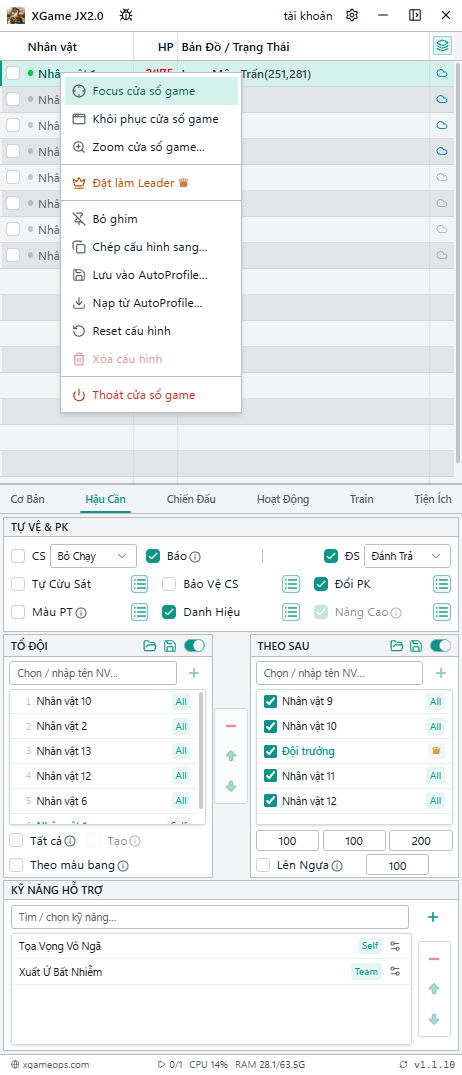Click Self tag on Tọa Vọng Vô Ngã
462x1075 pixels.
coord(369,946)
